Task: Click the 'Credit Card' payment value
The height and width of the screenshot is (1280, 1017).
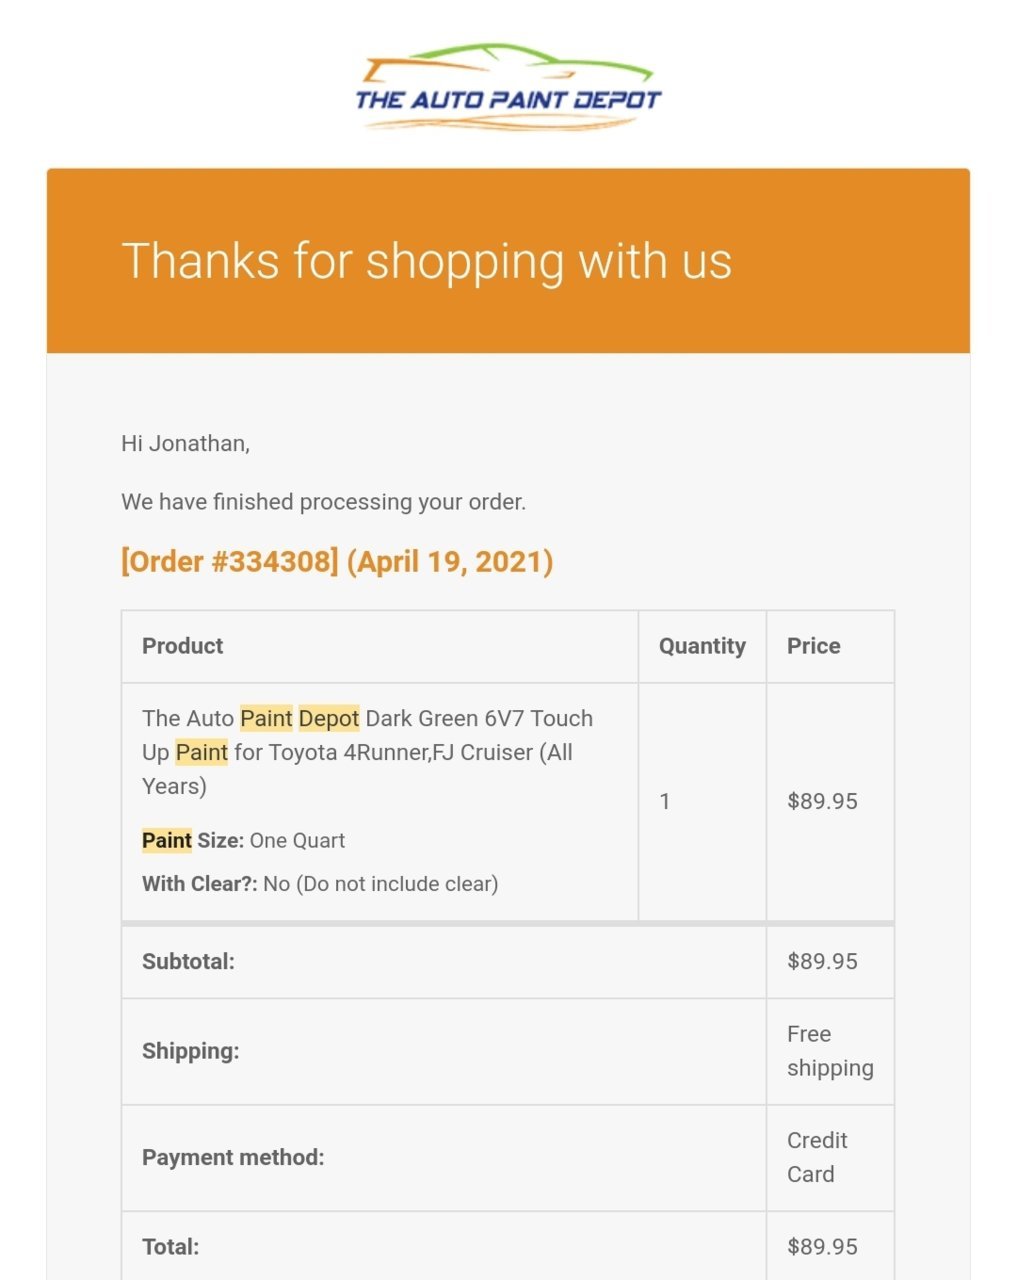Action: click(817, 1157)
